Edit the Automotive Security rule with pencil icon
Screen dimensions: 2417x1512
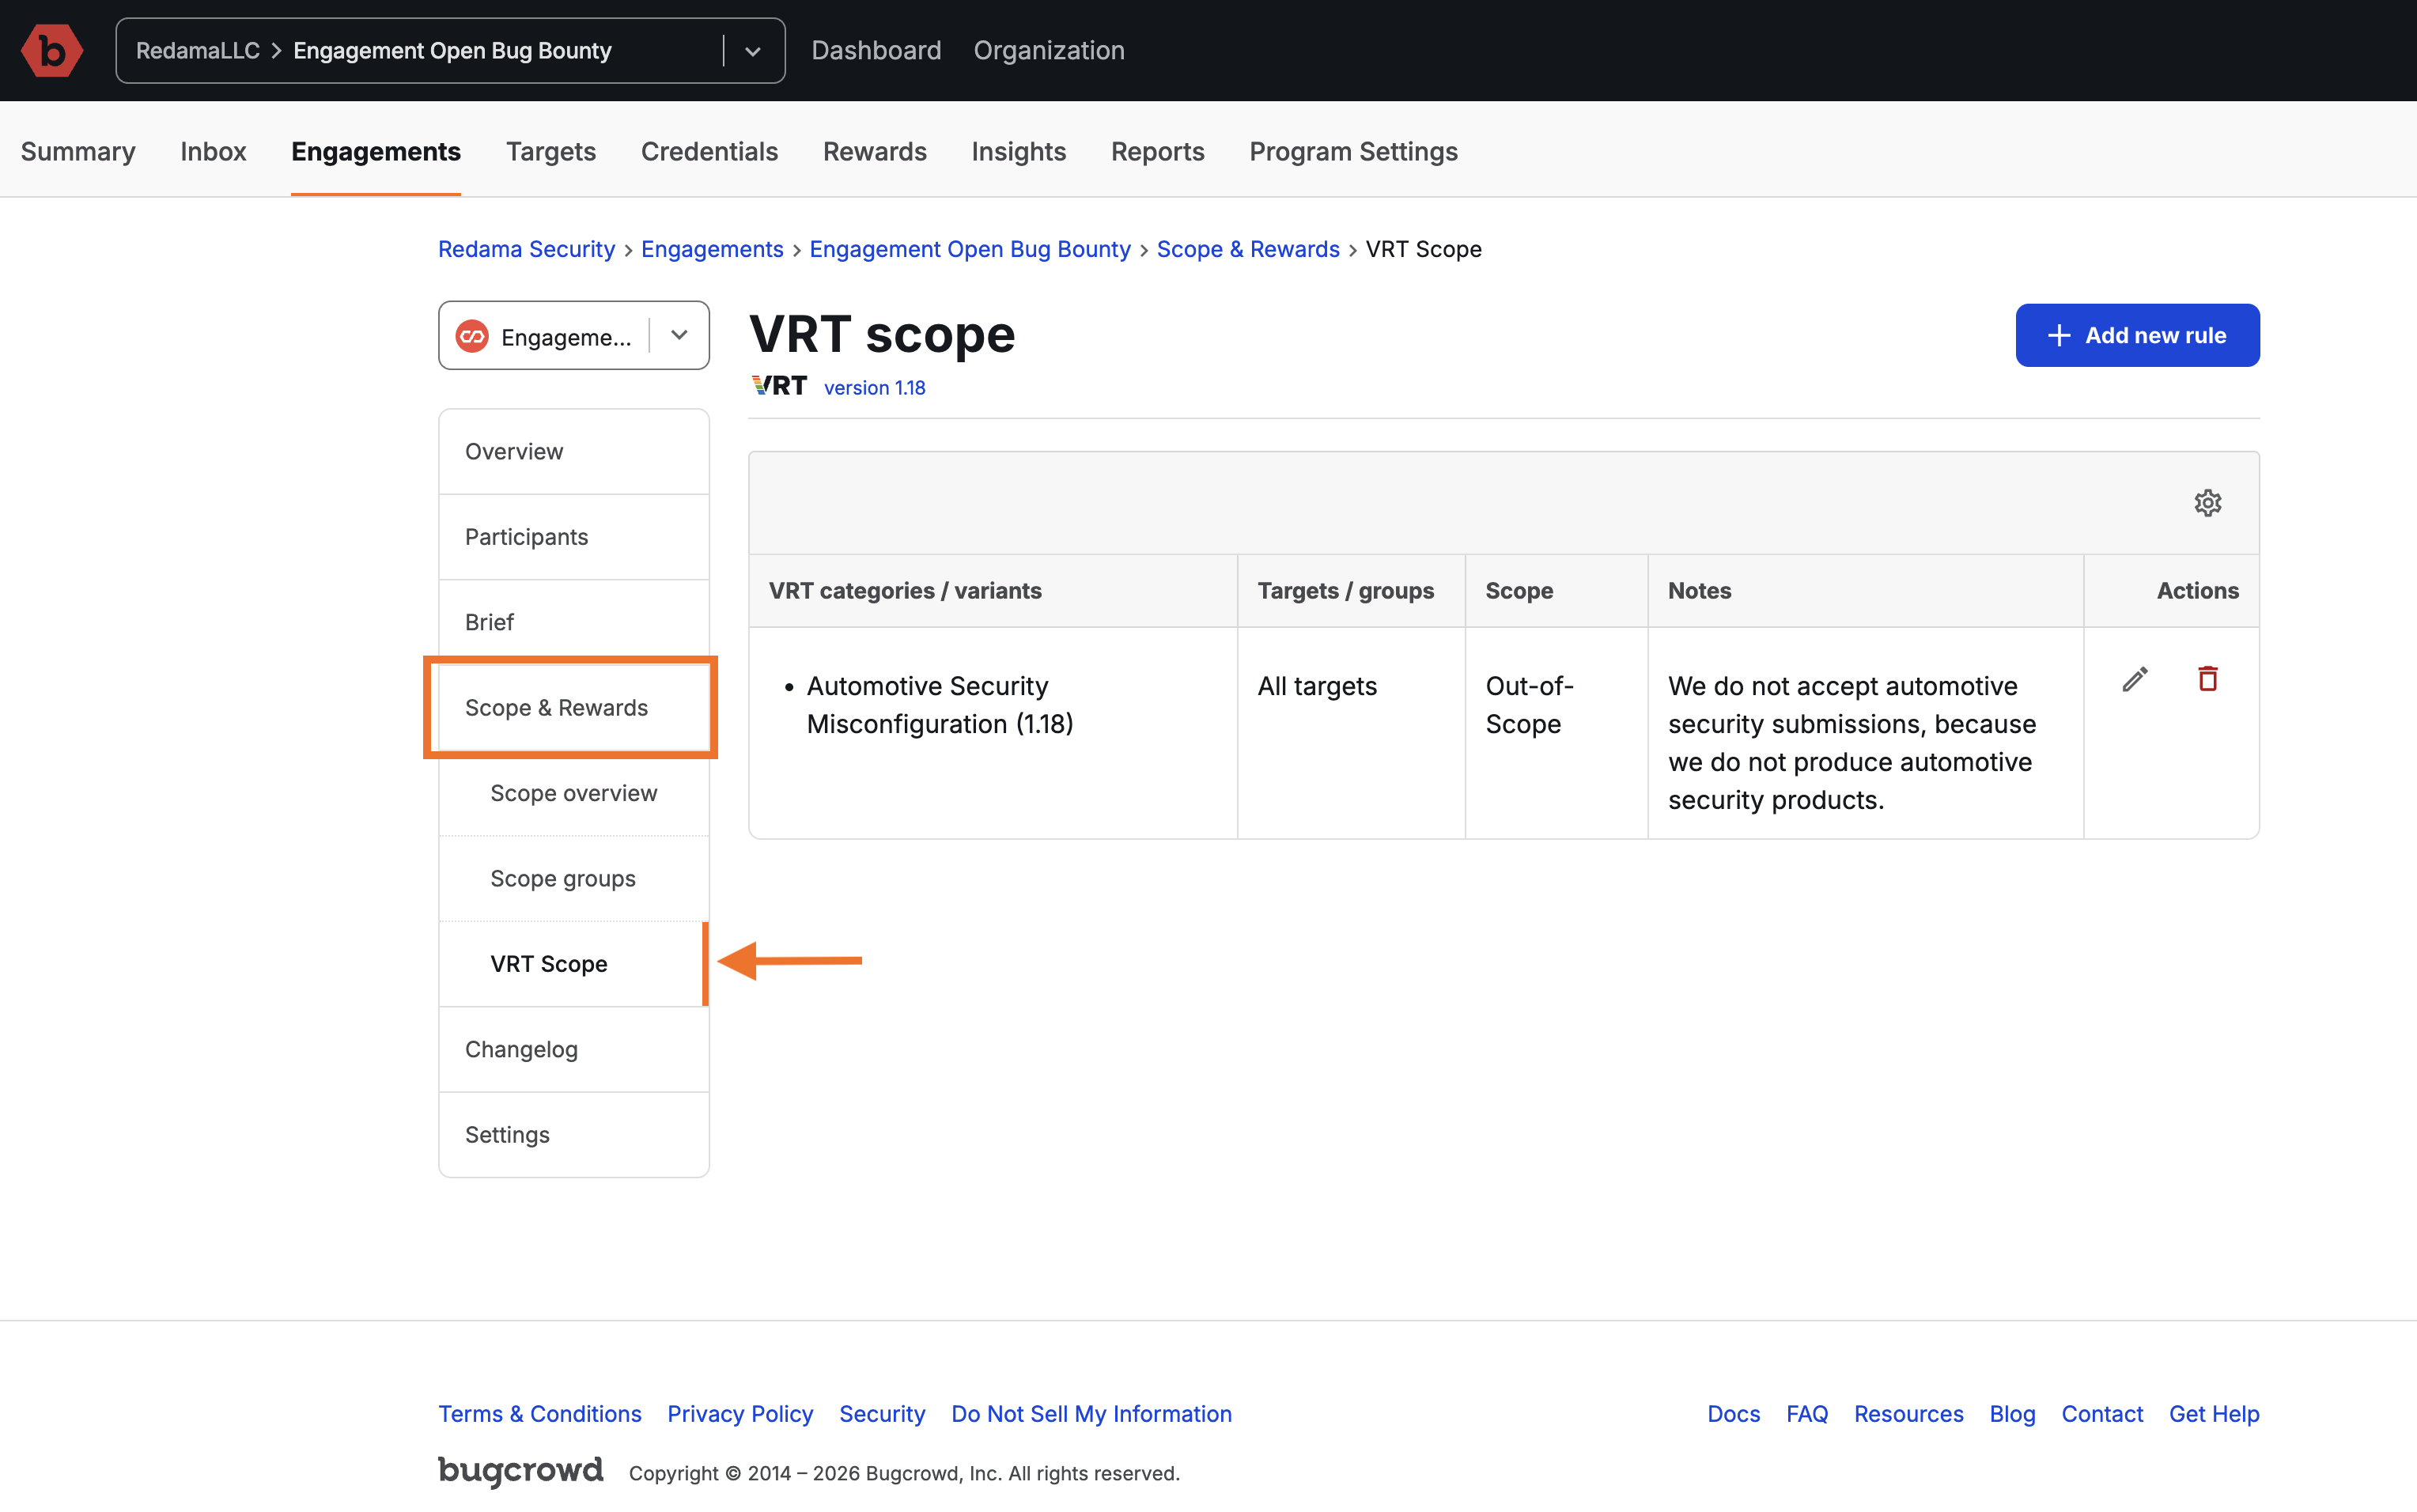pos(2134,679)
